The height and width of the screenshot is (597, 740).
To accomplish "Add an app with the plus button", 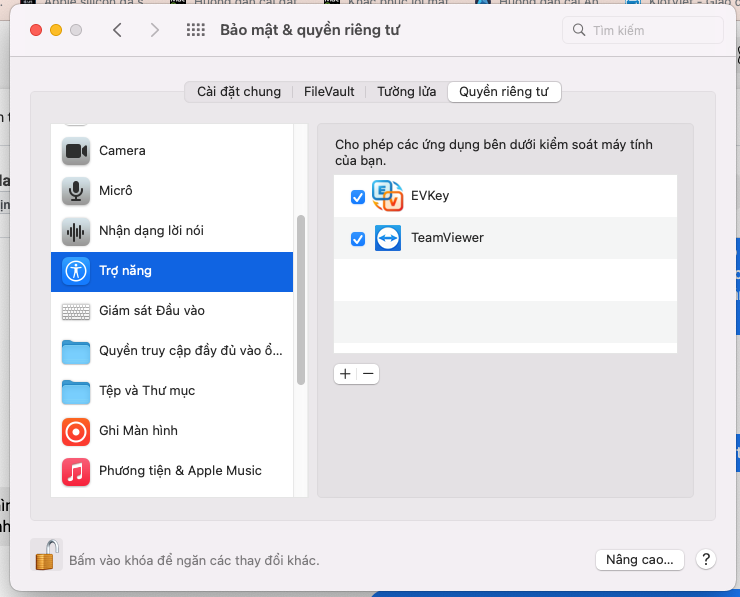I will [345, 374].
